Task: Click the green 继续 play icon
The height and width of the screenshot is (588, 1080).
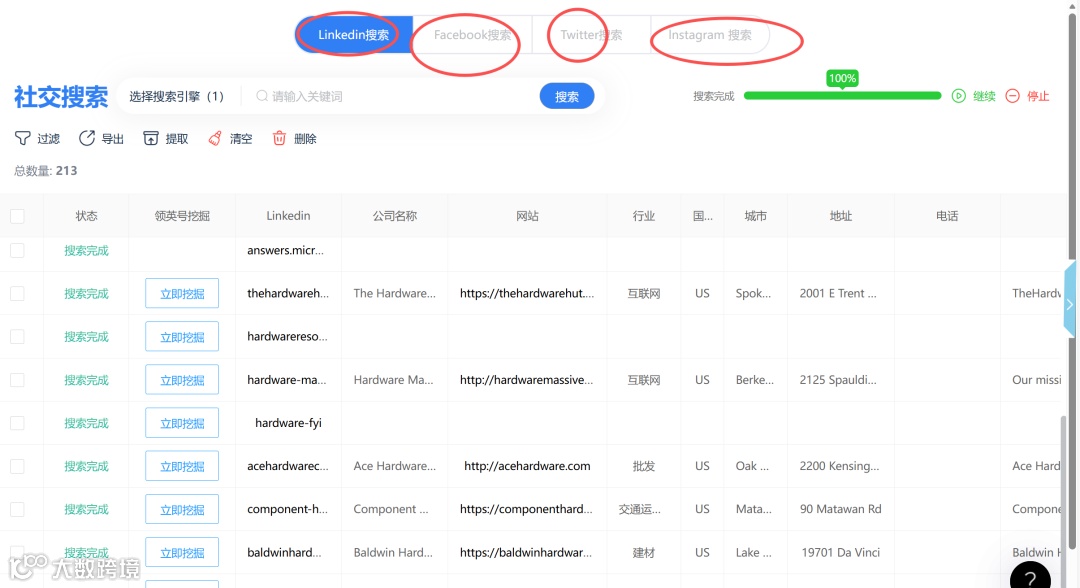Action: pyautogui.click(x=959, y=96)
